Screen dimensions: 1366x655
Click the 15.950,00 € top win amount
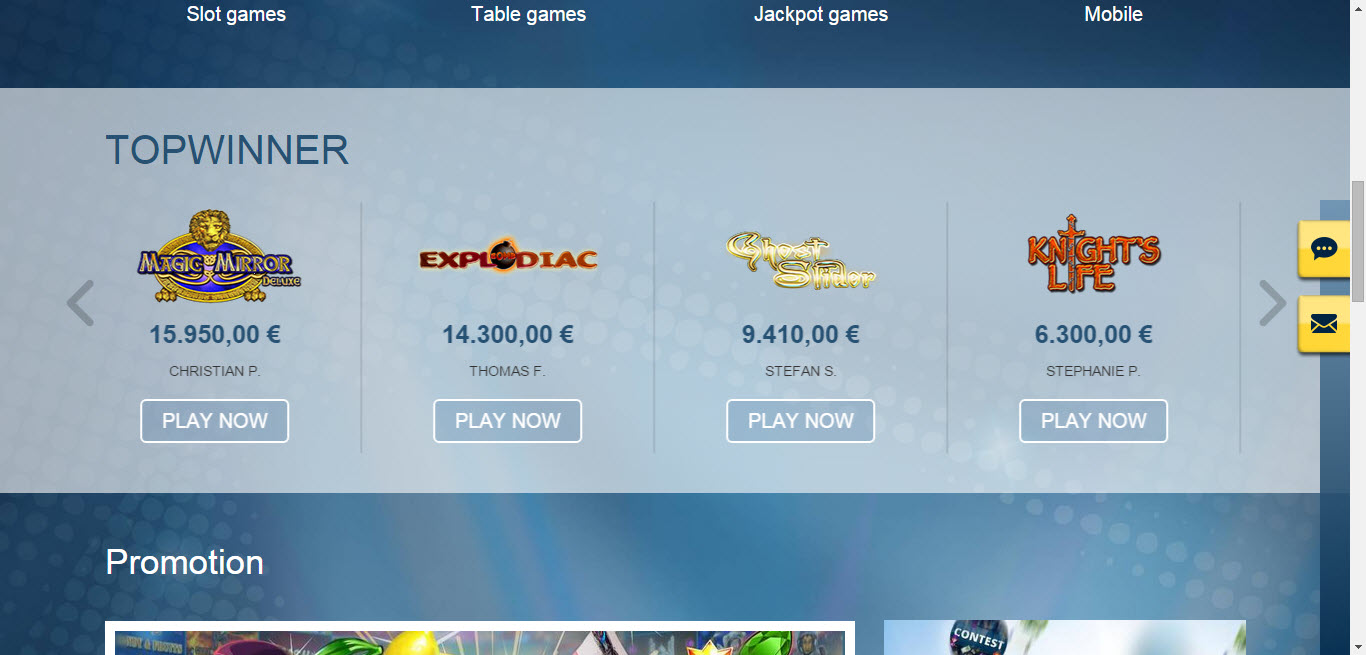click(x=215, y=334)
